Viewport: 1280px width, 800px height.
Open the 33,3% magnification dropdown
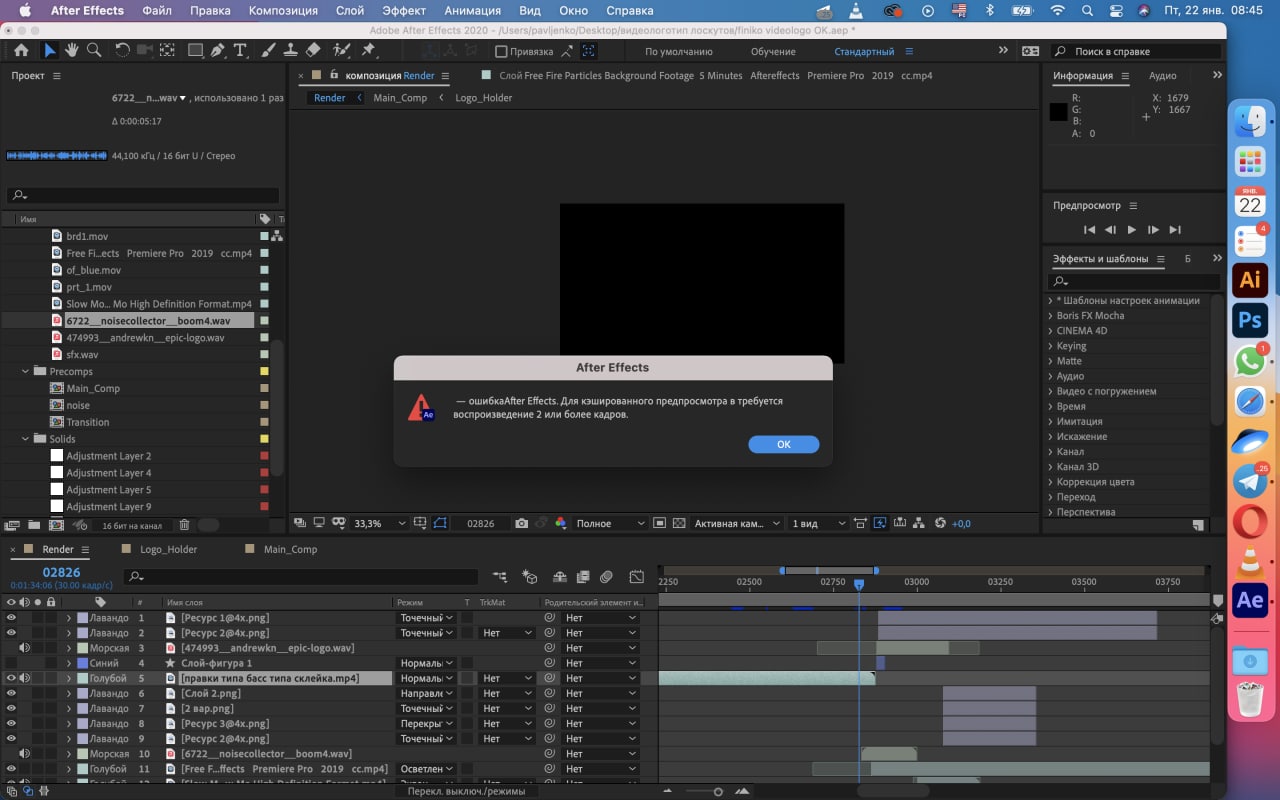tap(380, 523)
